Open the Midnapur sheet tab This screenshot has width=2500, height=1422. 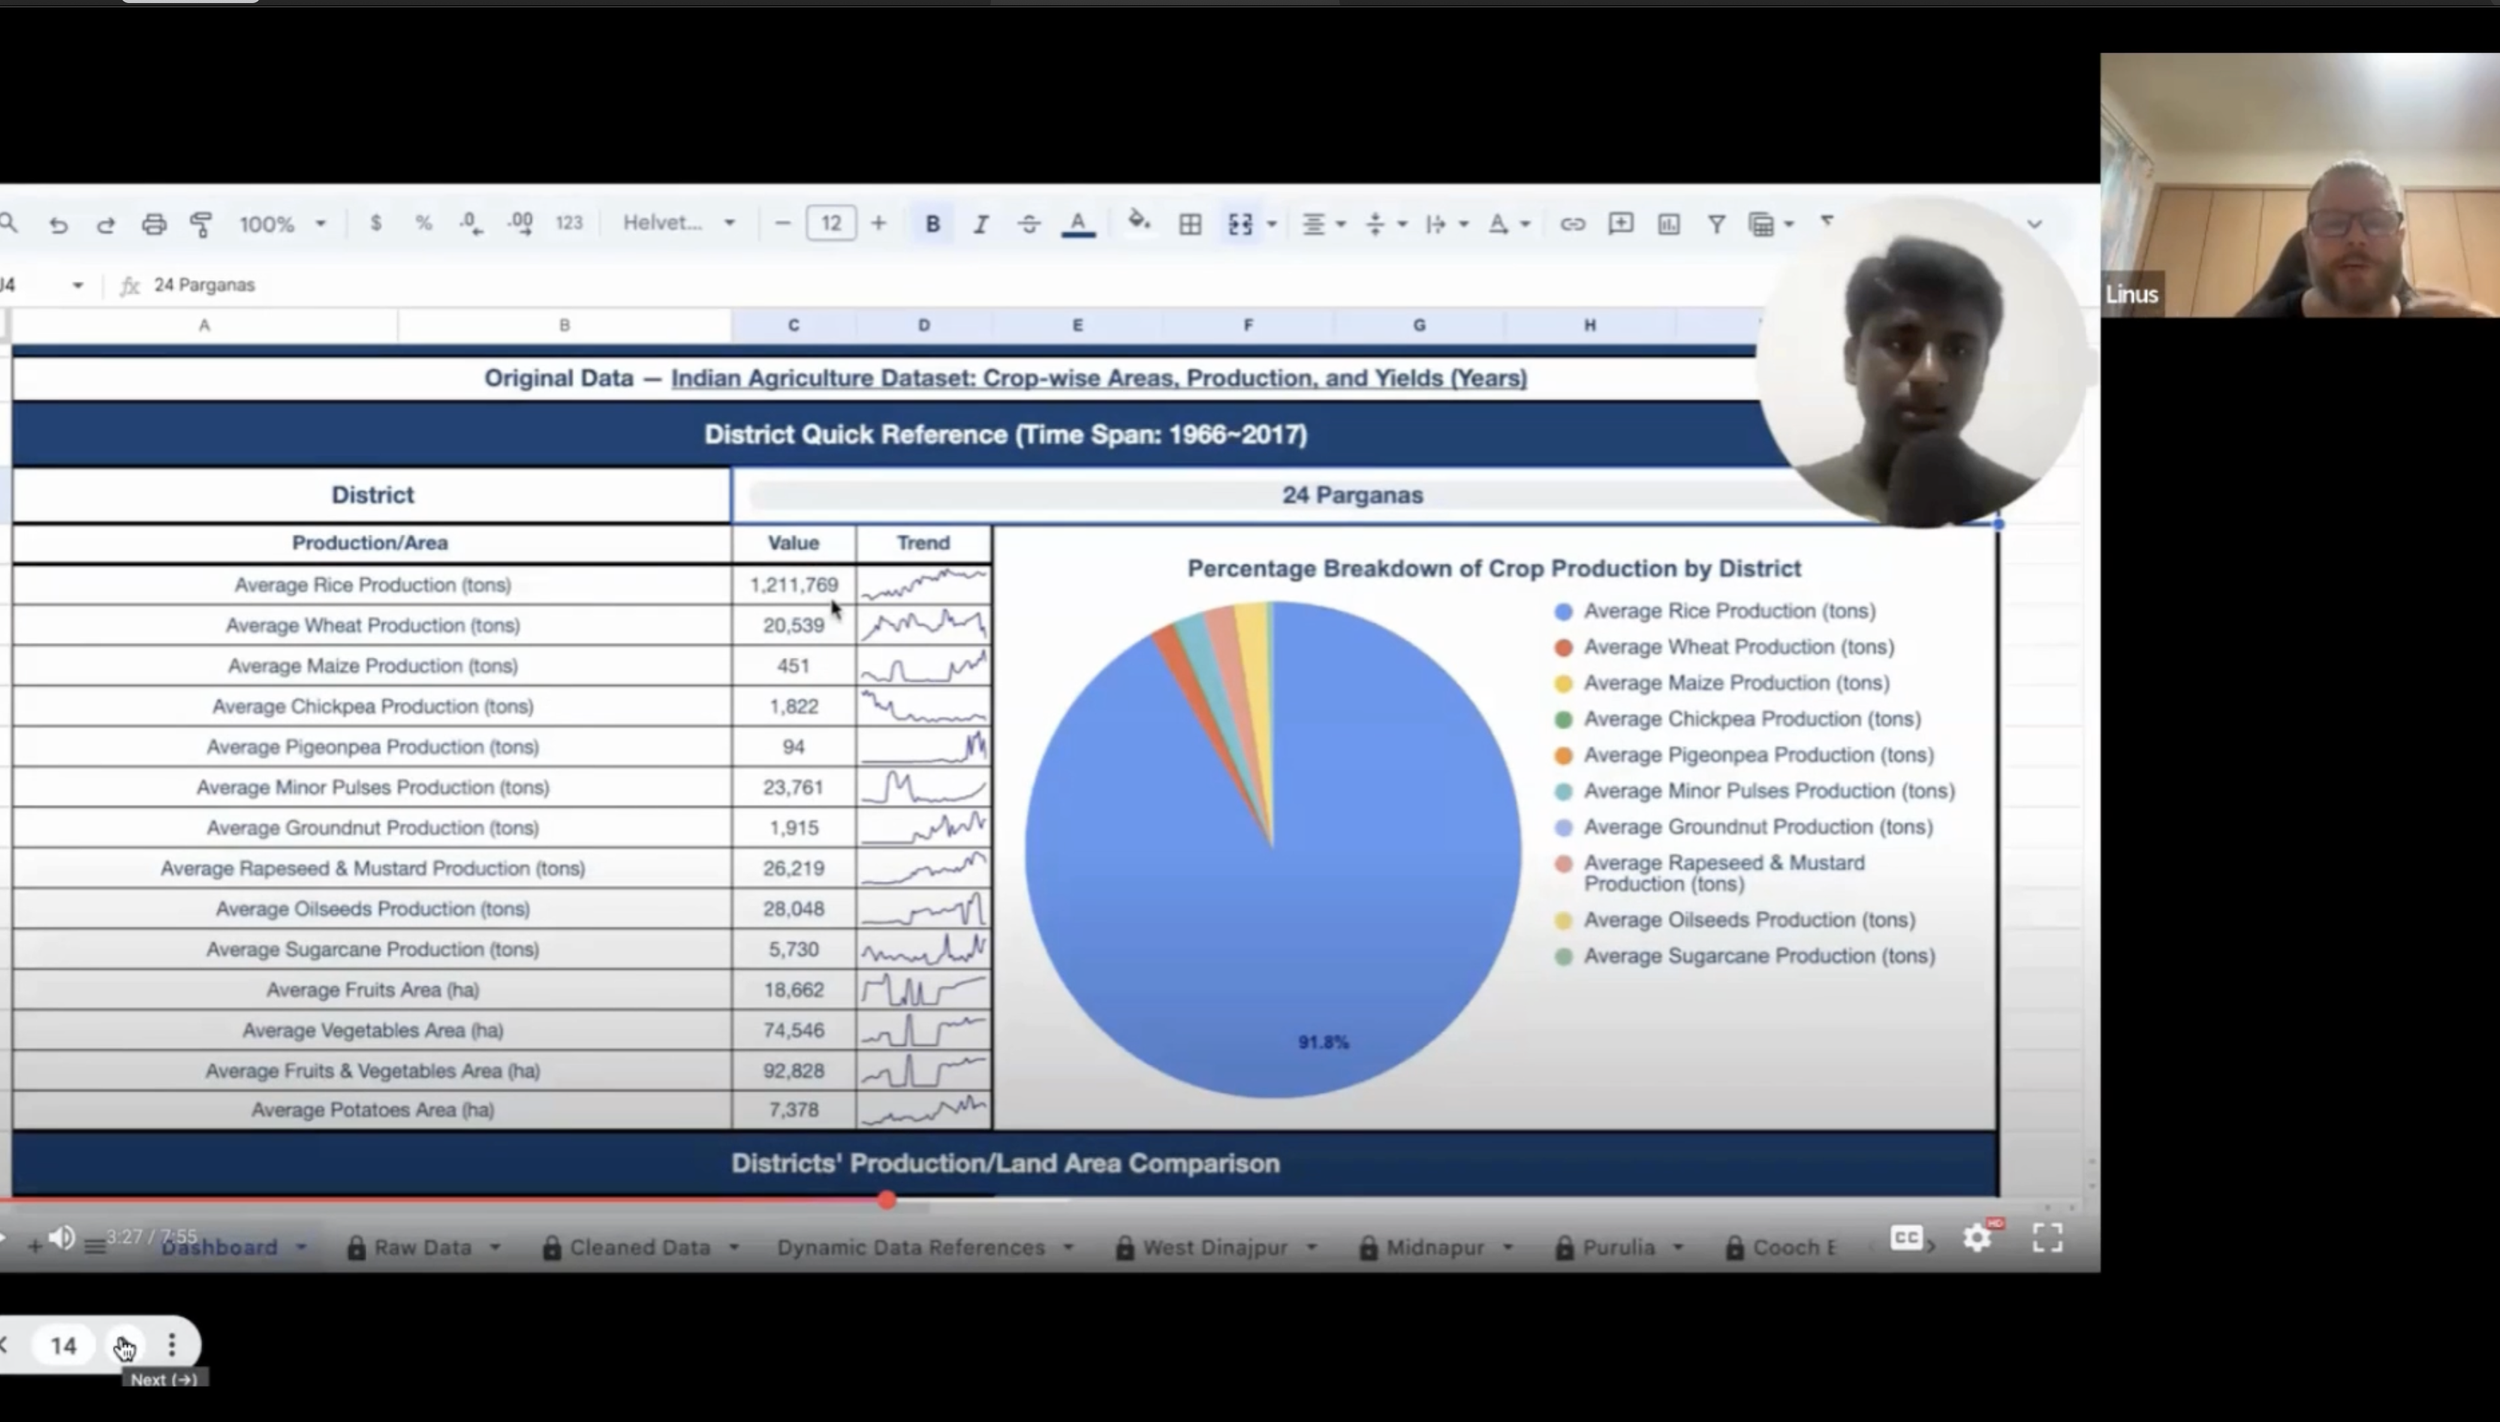point(1434,1247)
